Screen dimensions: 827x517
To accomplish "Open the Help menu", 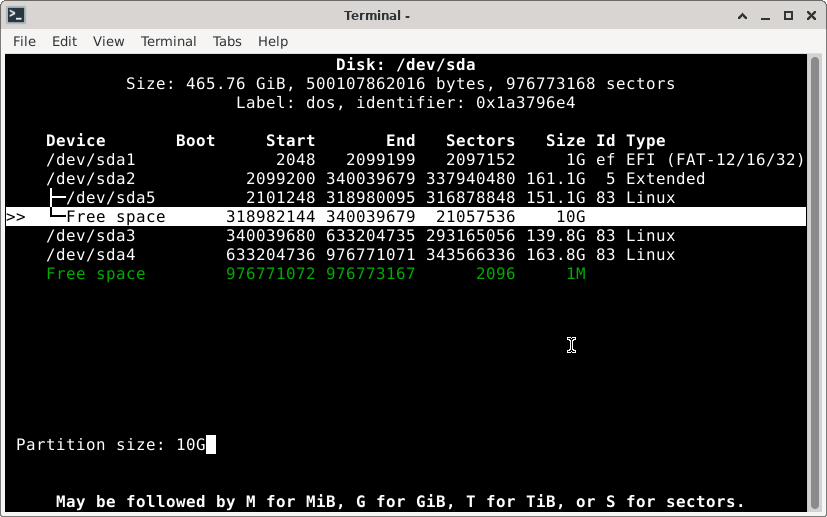I will 273,41.
